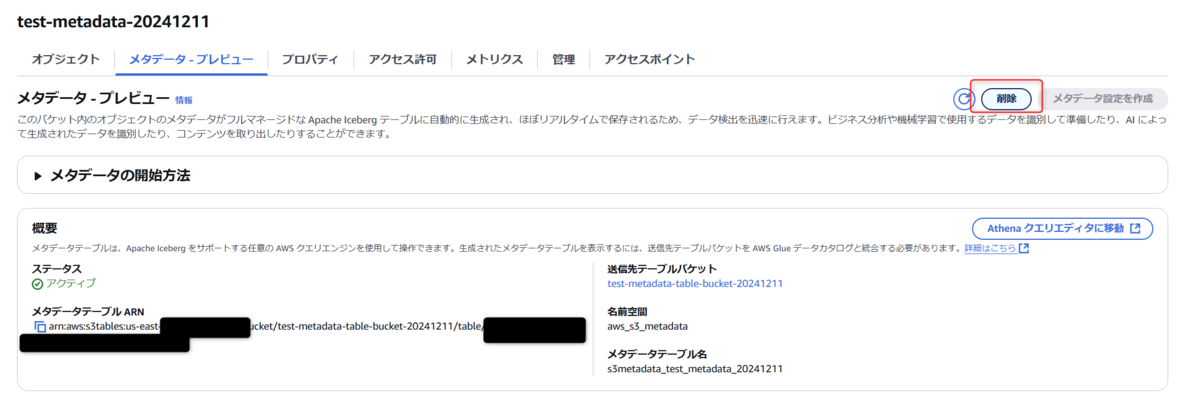Open the プロパティ tab
Viewport: 1200px width, 420px height.
coord(310,59)
